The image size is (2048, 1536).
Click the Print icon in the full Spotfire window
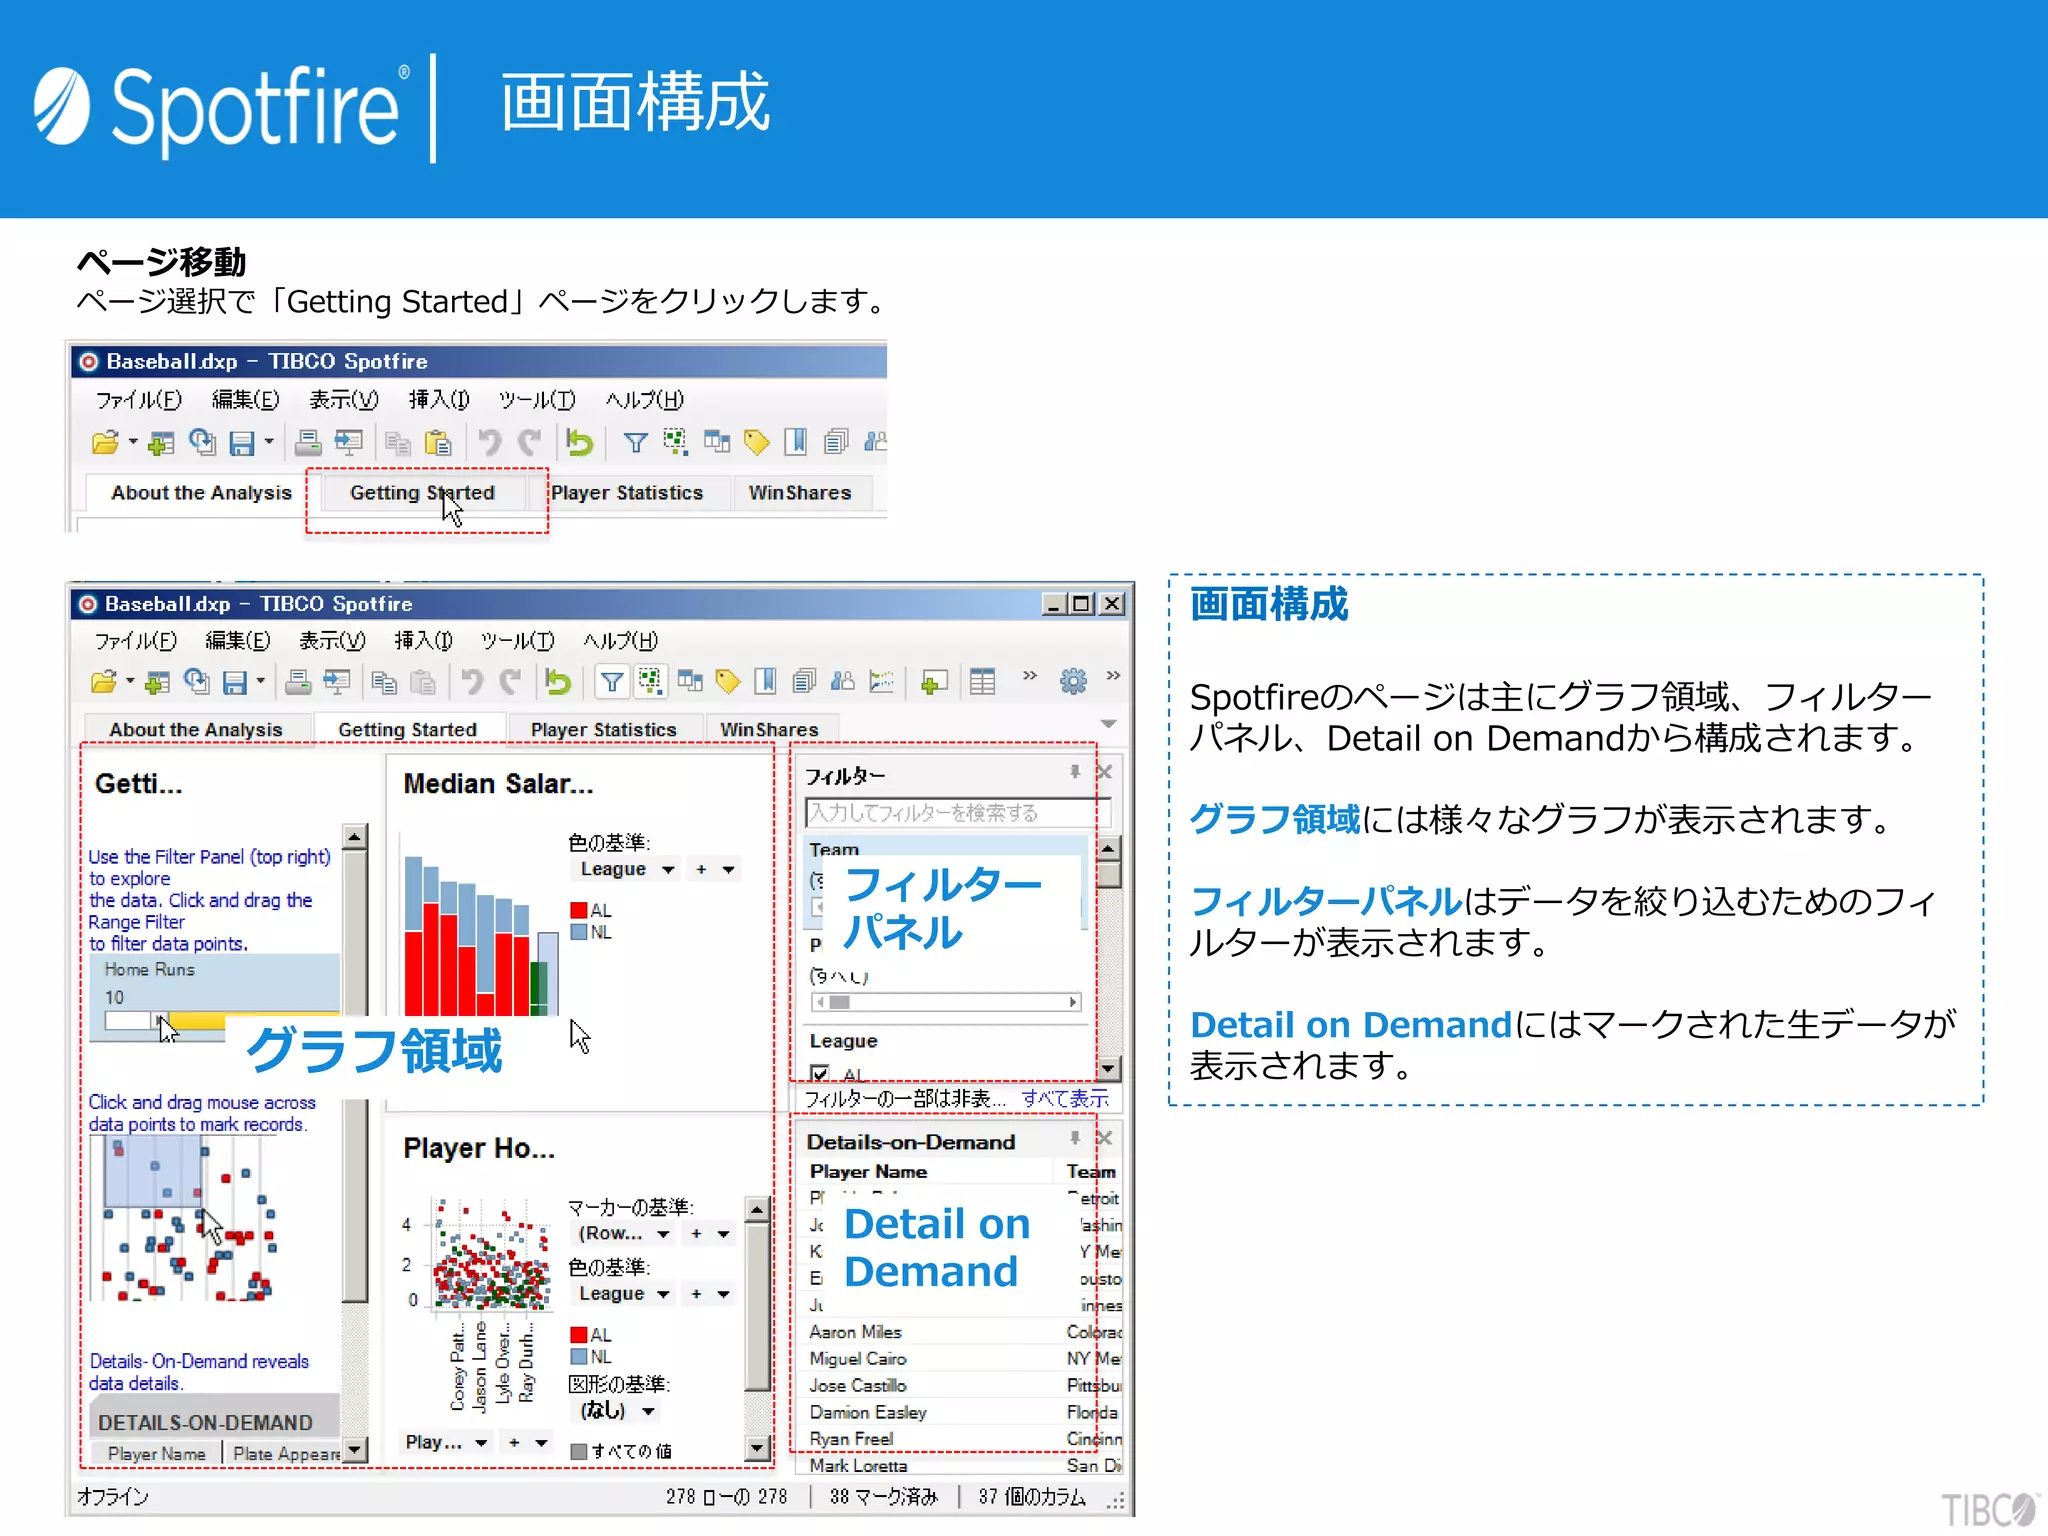tap(298, 683)
